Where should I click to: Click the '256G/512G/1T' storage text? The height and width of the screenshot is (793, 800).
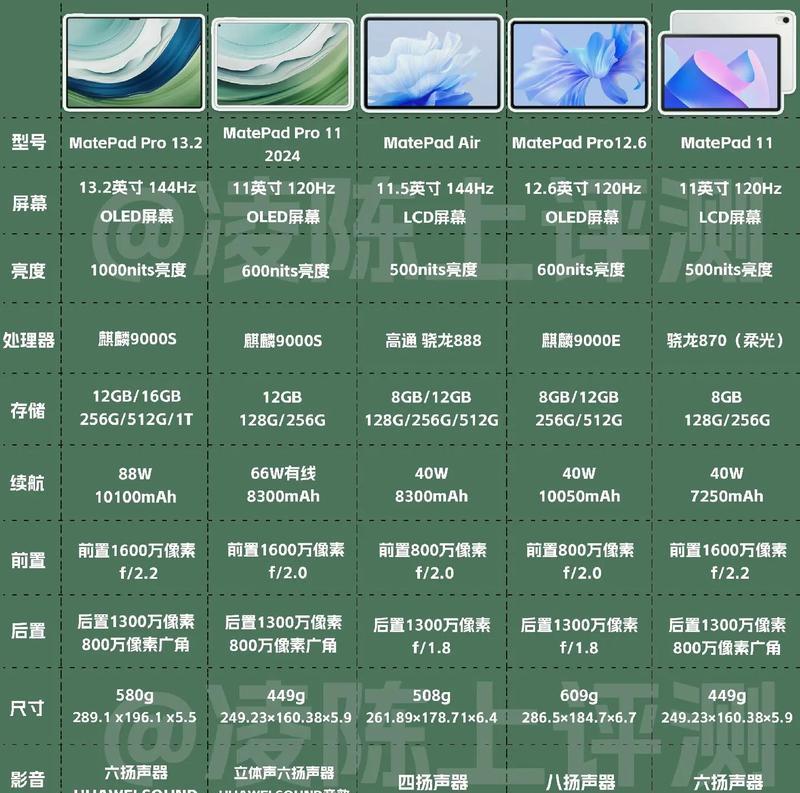pyautogui.click(x=136, y=419)
